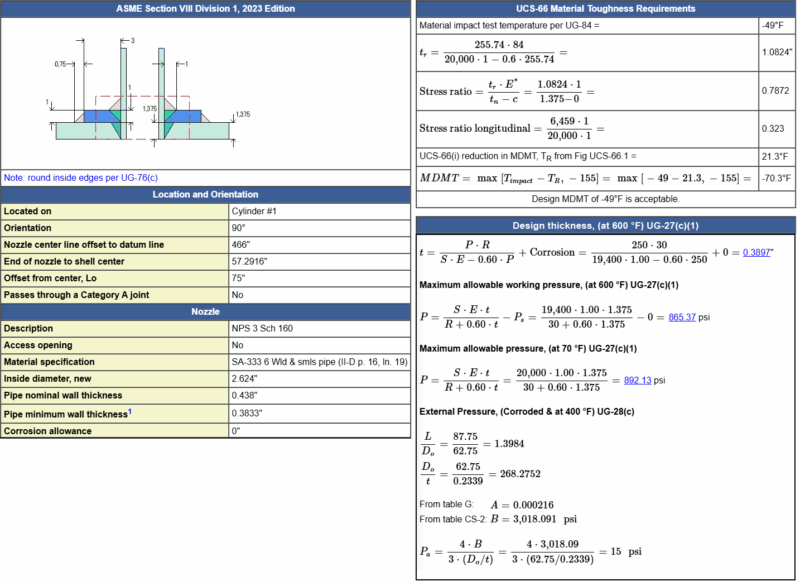Click the SA-333 6 material specification cell

(320, 361)
